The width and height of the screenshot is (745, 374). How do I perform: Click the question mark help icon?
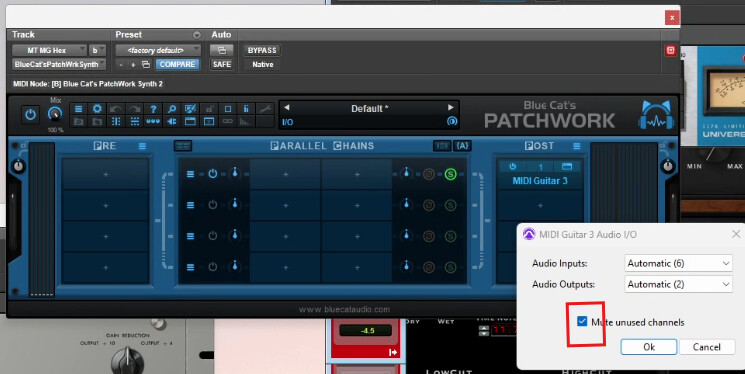pos(153,109)
